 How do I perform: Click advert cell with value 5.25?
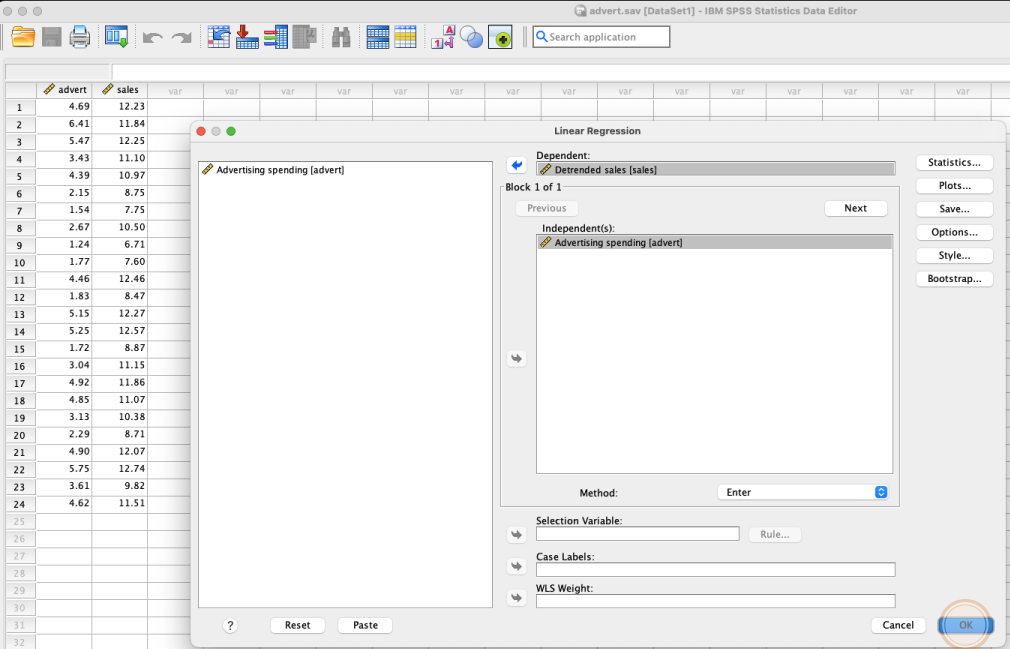pos(64,331)
